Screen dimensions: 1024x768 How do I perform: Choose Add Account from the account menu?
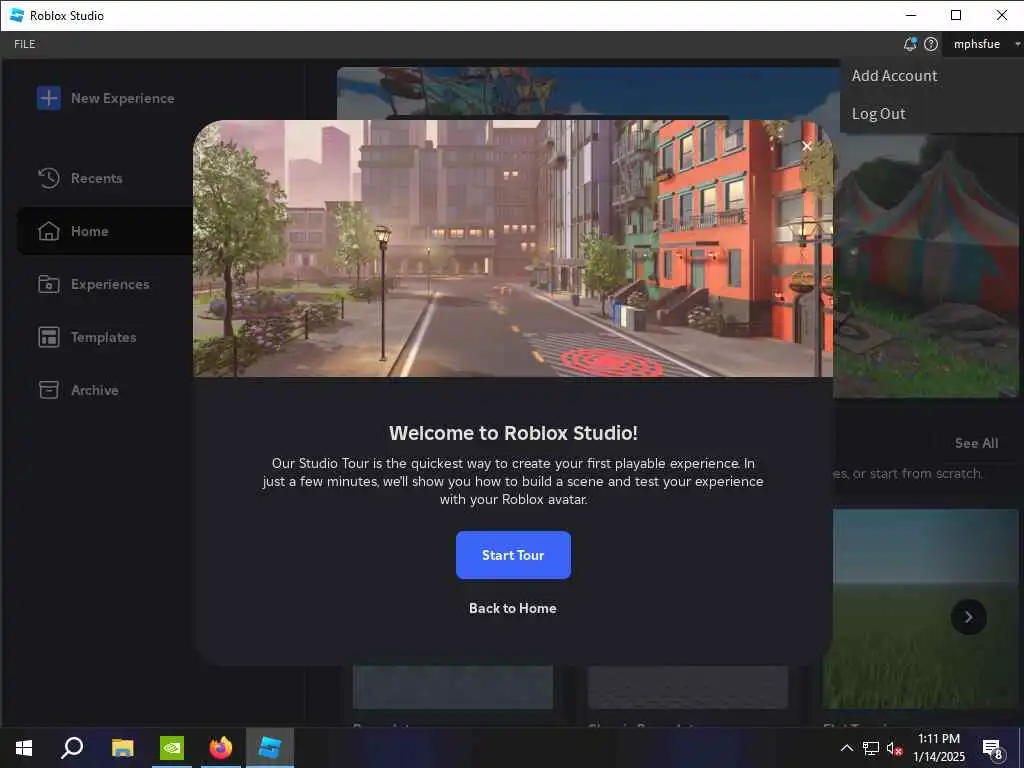pyautogui.click(x=894, y=76)
